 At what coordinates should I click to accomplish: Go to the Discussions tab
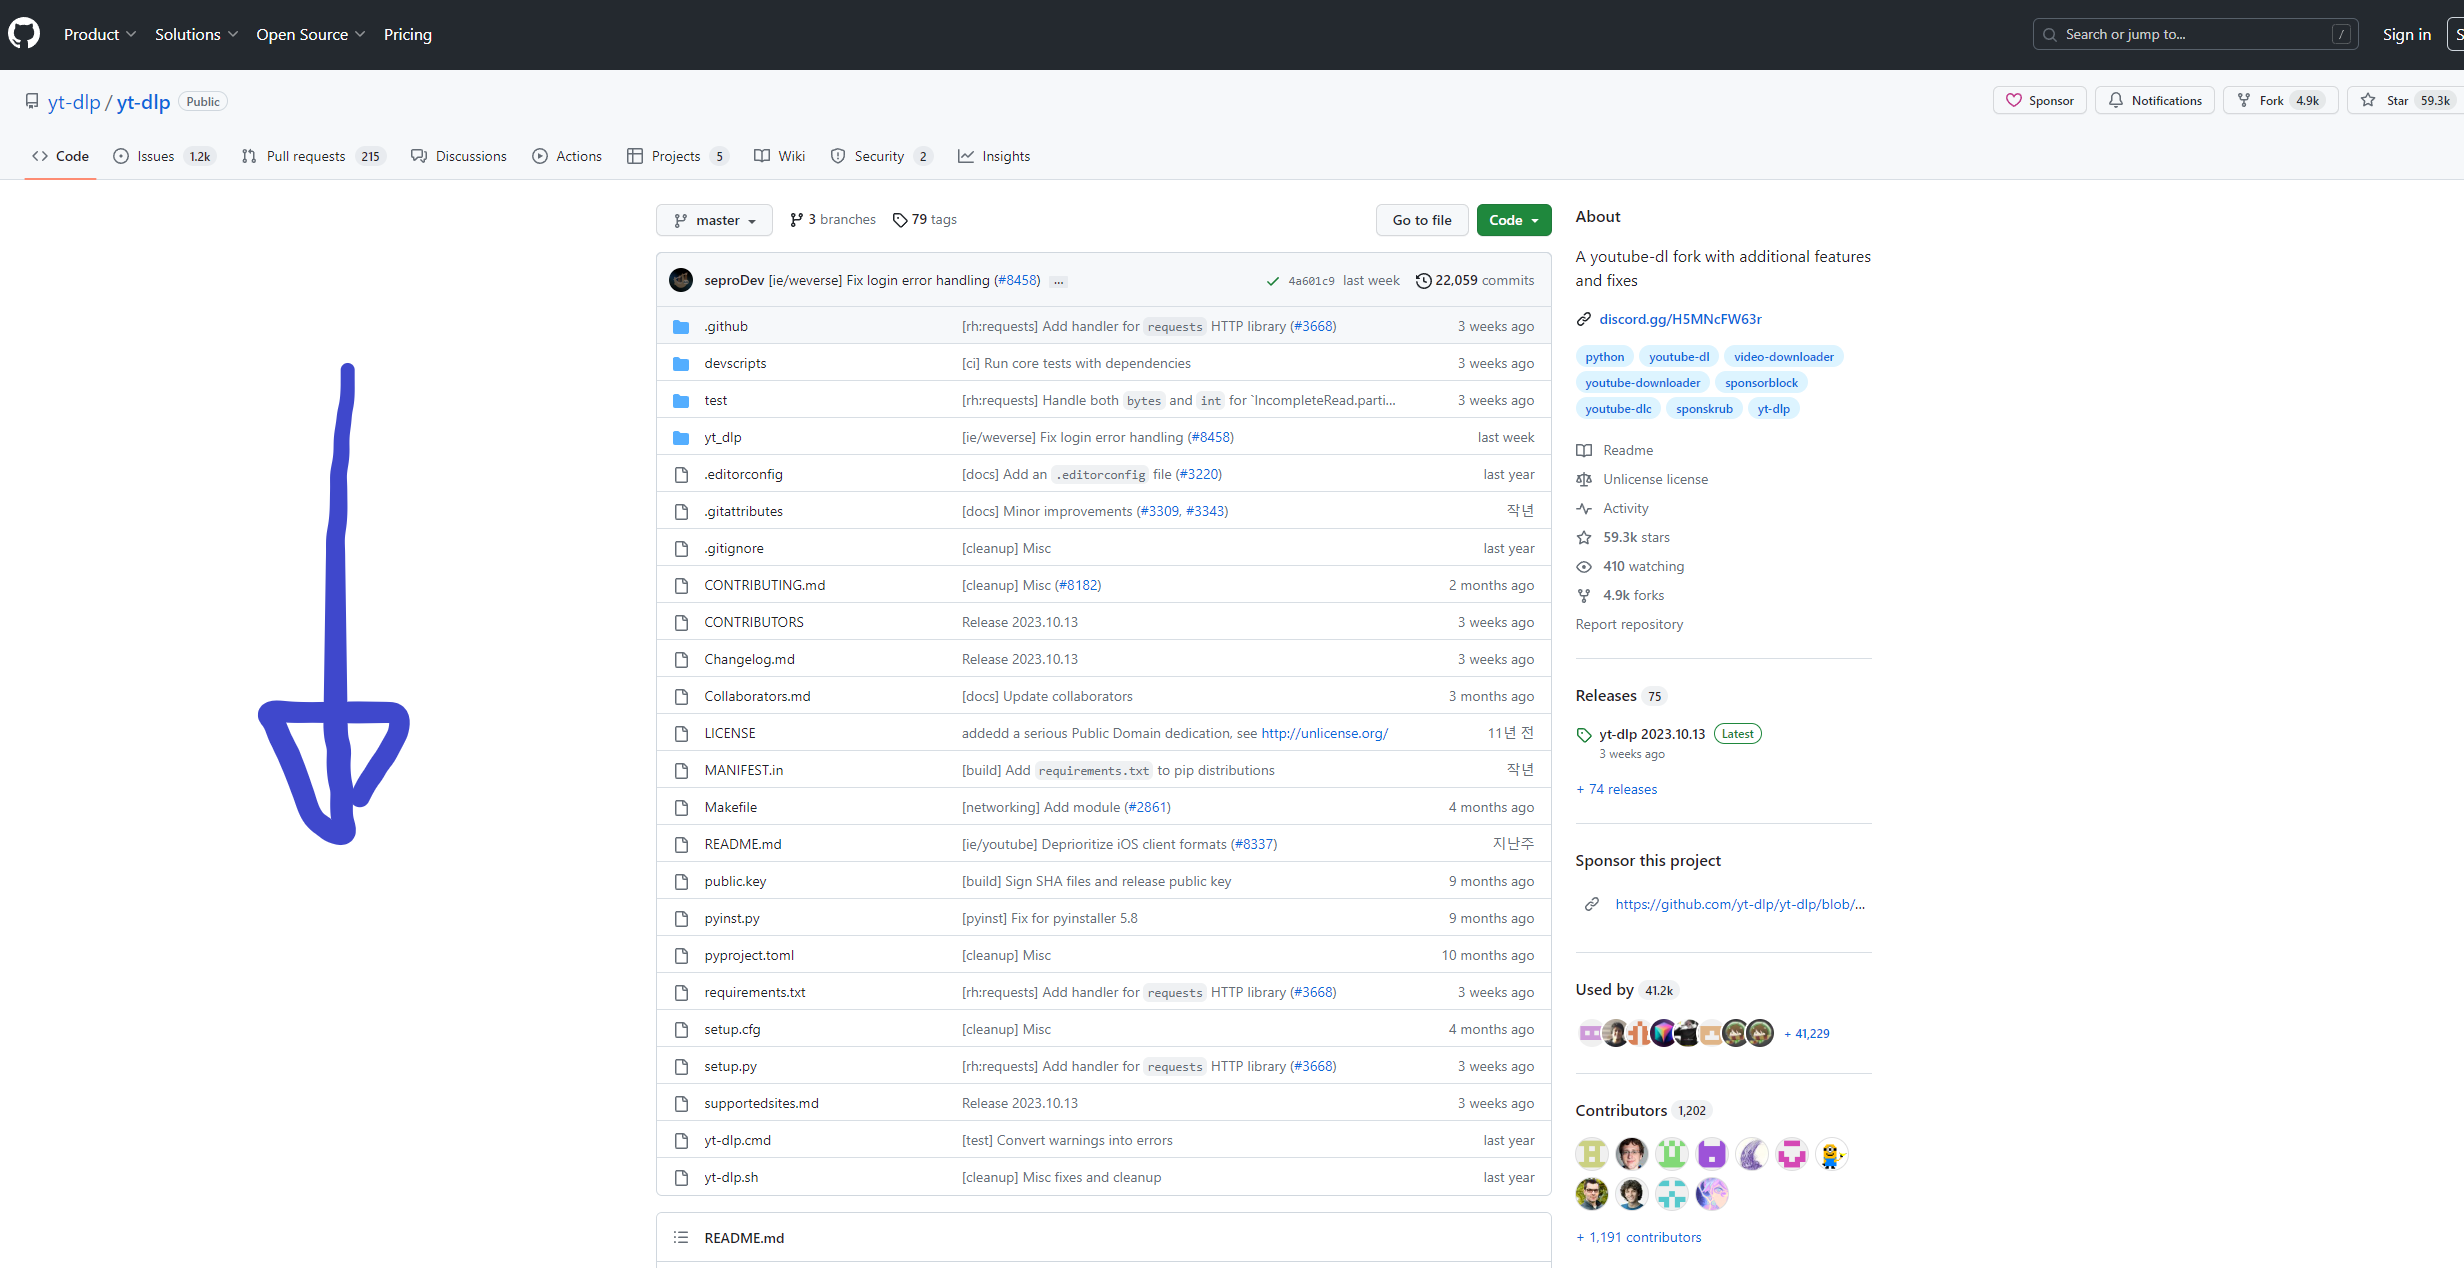pyautogui.click(x=459, y=156)
